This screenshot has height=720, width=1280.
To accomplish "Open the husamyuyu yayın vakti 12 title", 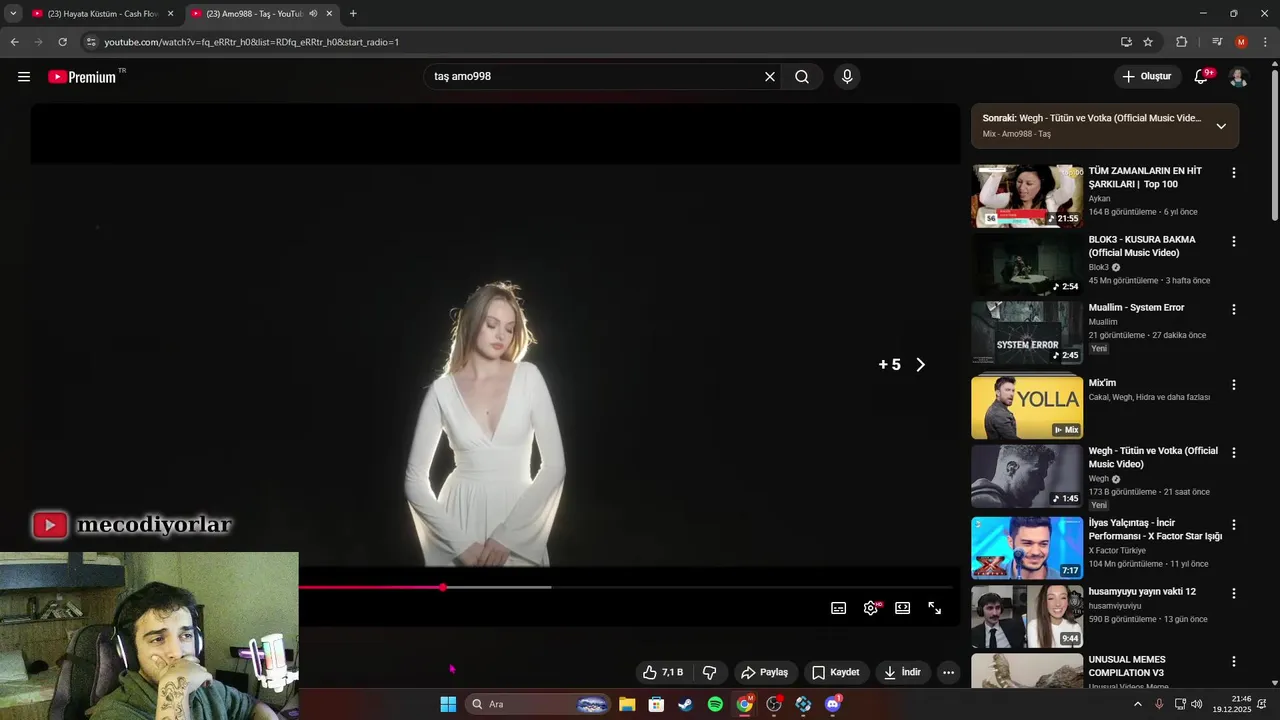I will pyautogui.click(x=1142, y=592).
